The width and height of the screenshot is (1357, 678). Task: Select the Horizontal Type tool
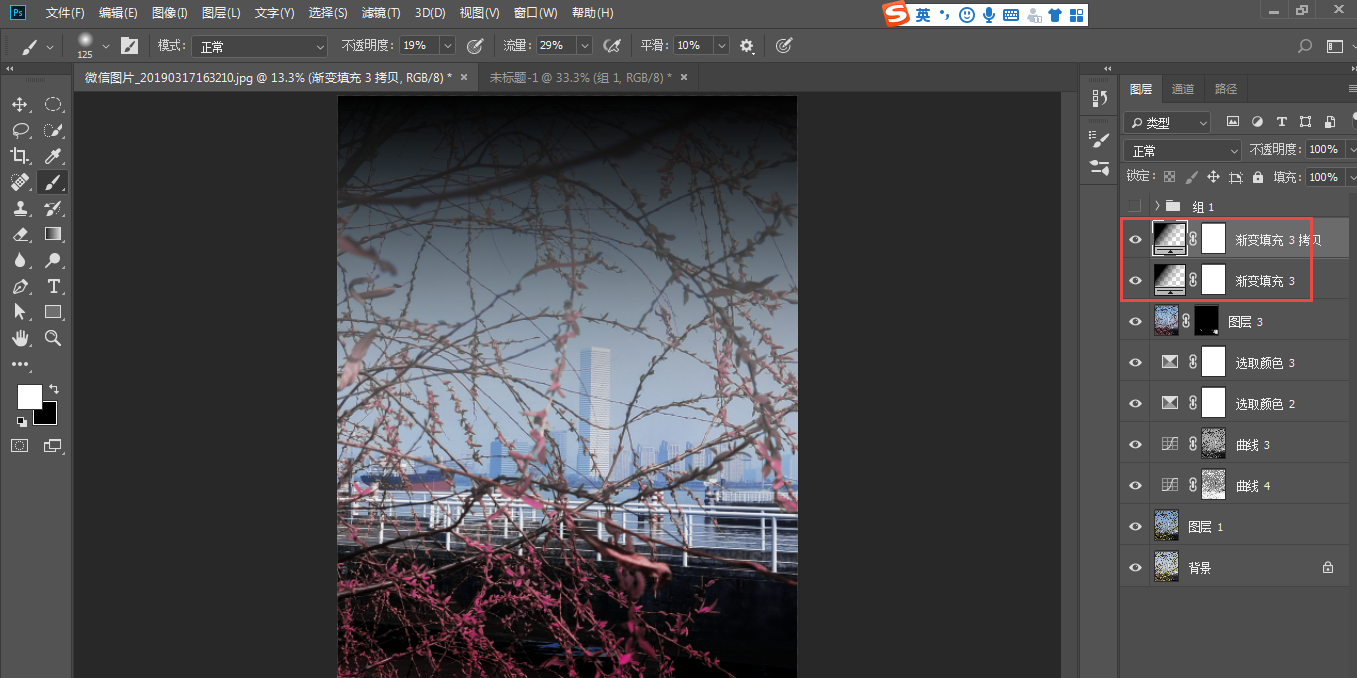(54, 287)
